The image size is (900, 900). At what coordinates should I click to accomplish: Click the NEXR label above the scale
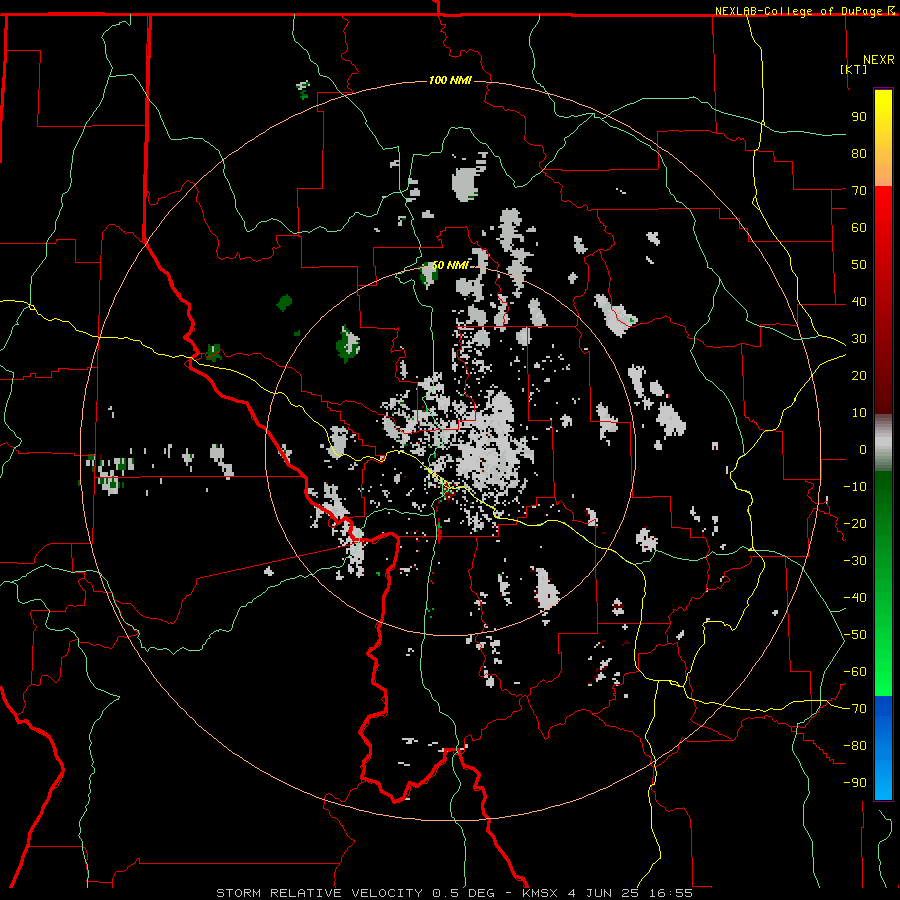tap(878, 60)
